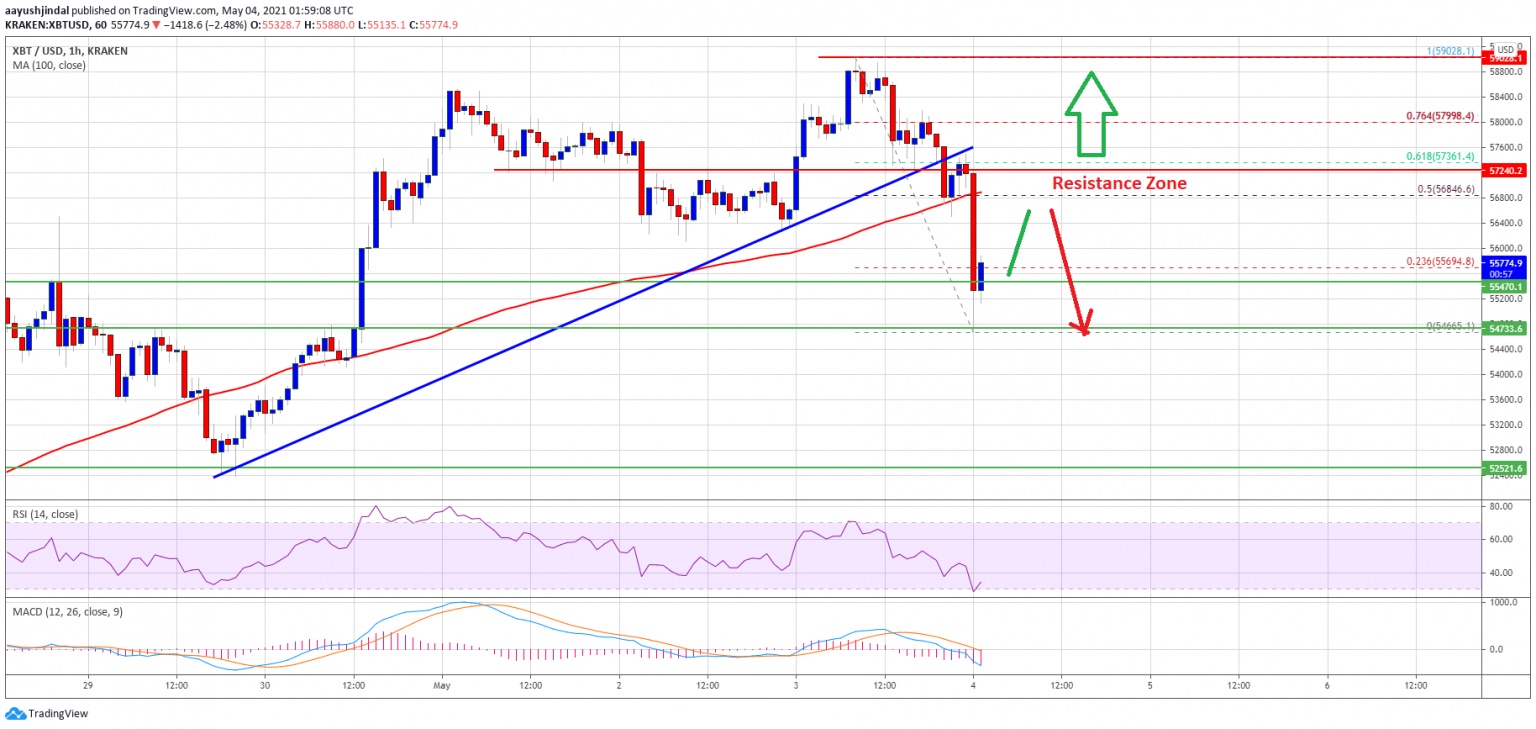
Task: Click the green 55470.1 support level tag
Action: click(x=1502, y=286)
